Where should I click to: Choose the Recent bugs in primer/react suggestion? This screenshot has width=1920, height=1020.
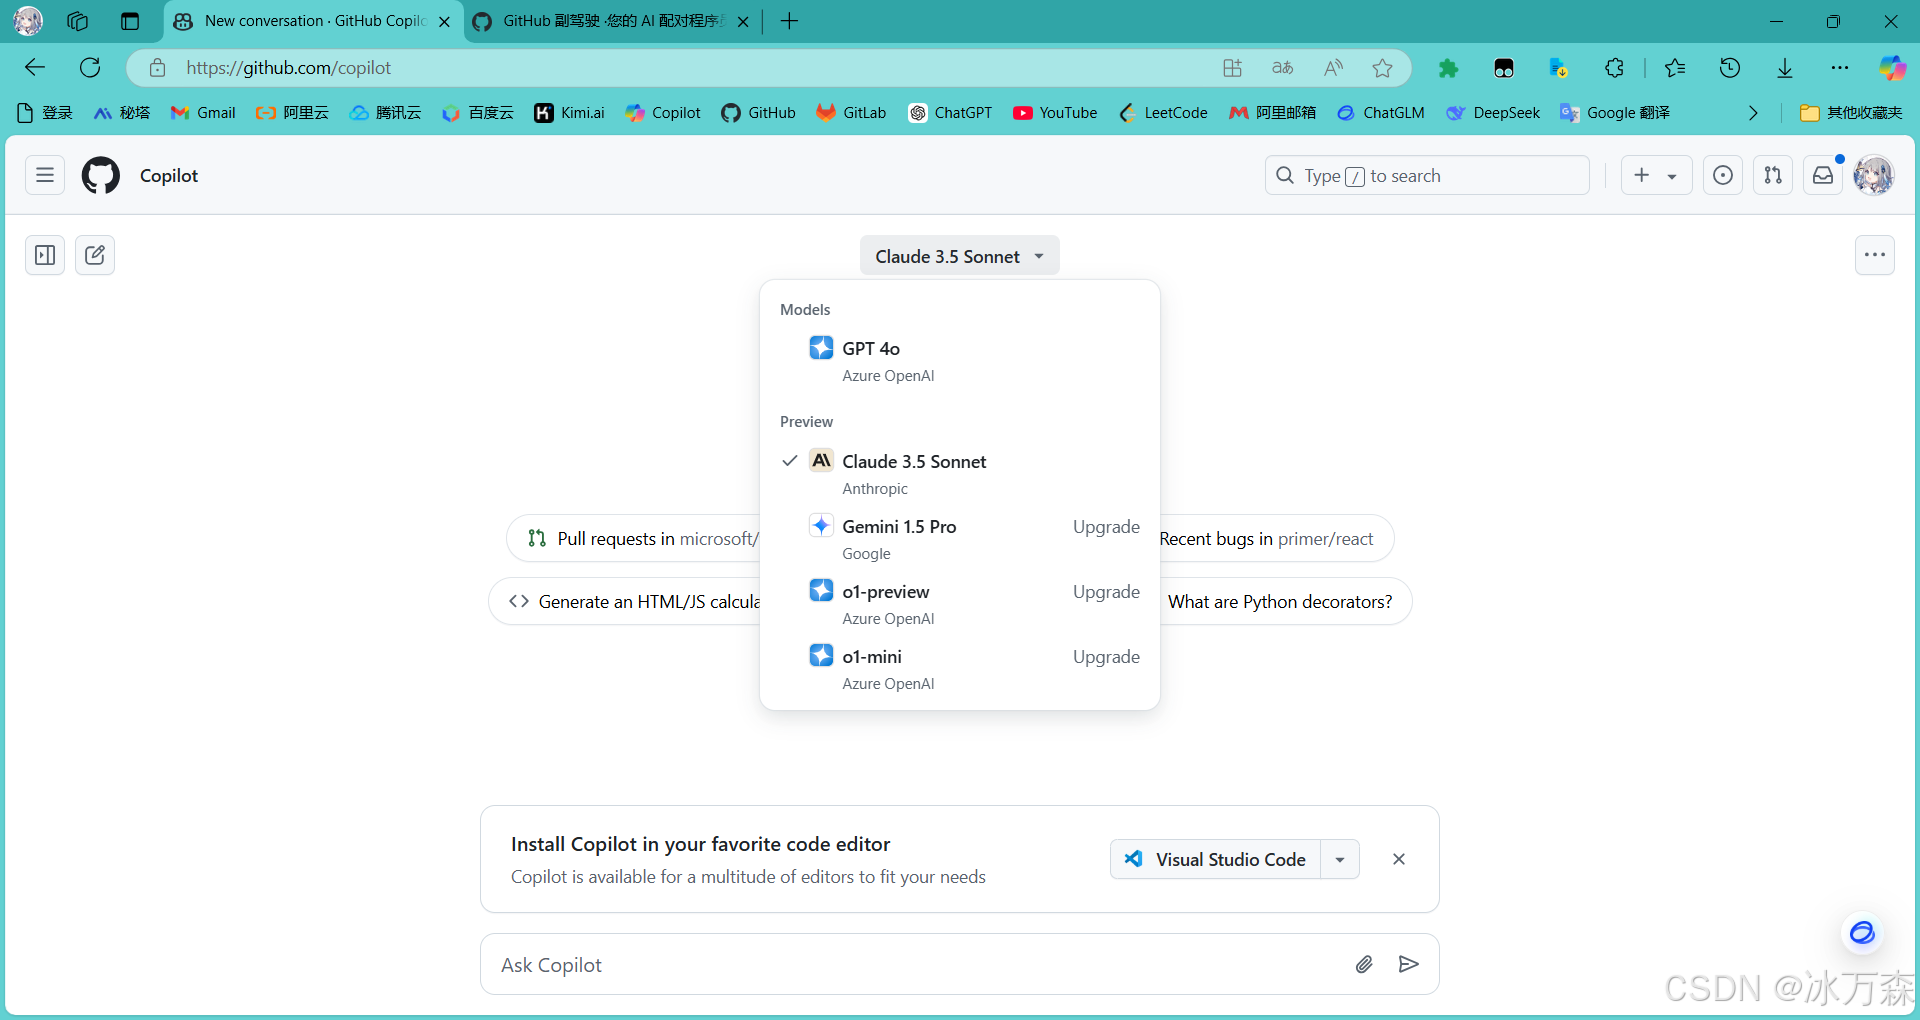pos(1276,538)
